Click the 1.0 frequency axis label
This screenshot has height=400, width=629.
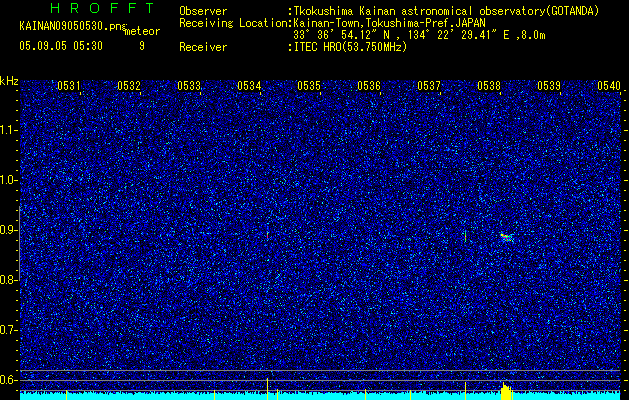[x=8, y=181]
